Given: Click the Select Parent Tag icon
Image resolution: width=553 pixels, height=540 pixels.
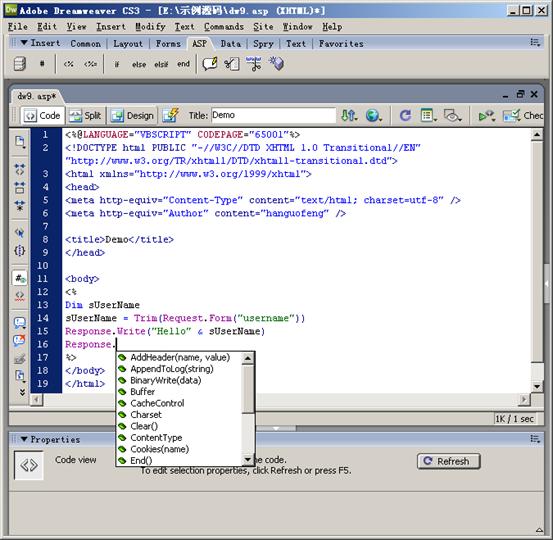Looking at the screenshot, I should coord(20,232).
